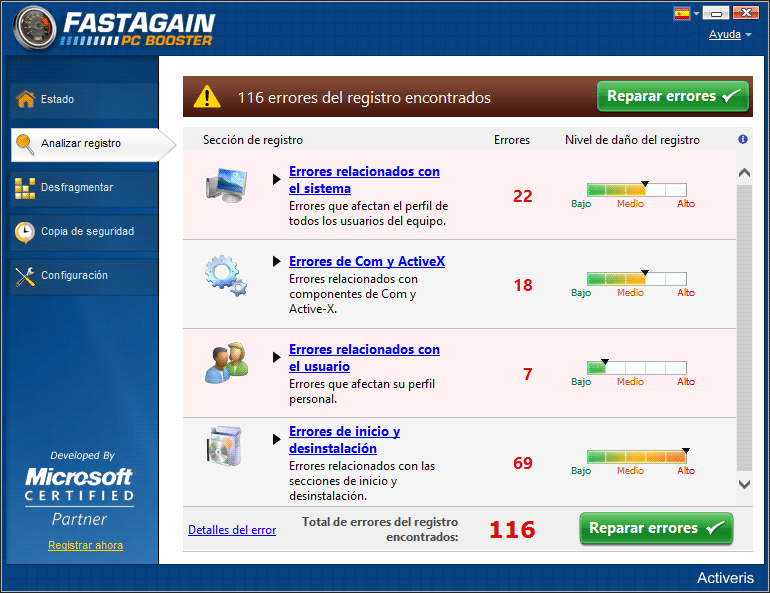This screenshot has height=593, width=770.
Task: Click top Reparar errores button
Action: pyautogui.click(x=673, y=96)
